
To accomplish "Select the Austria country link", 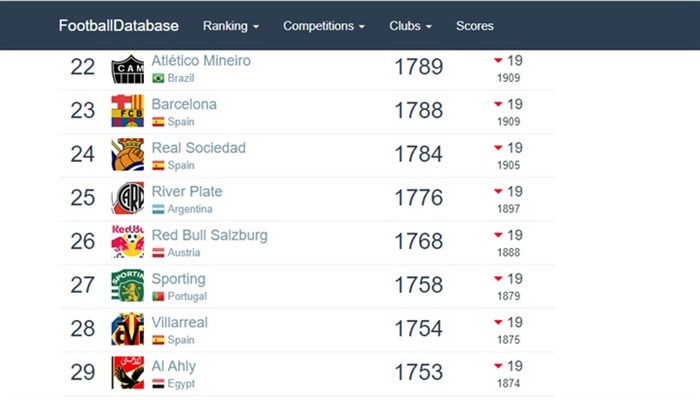I will pyautogui.click(x=183, y=253).
